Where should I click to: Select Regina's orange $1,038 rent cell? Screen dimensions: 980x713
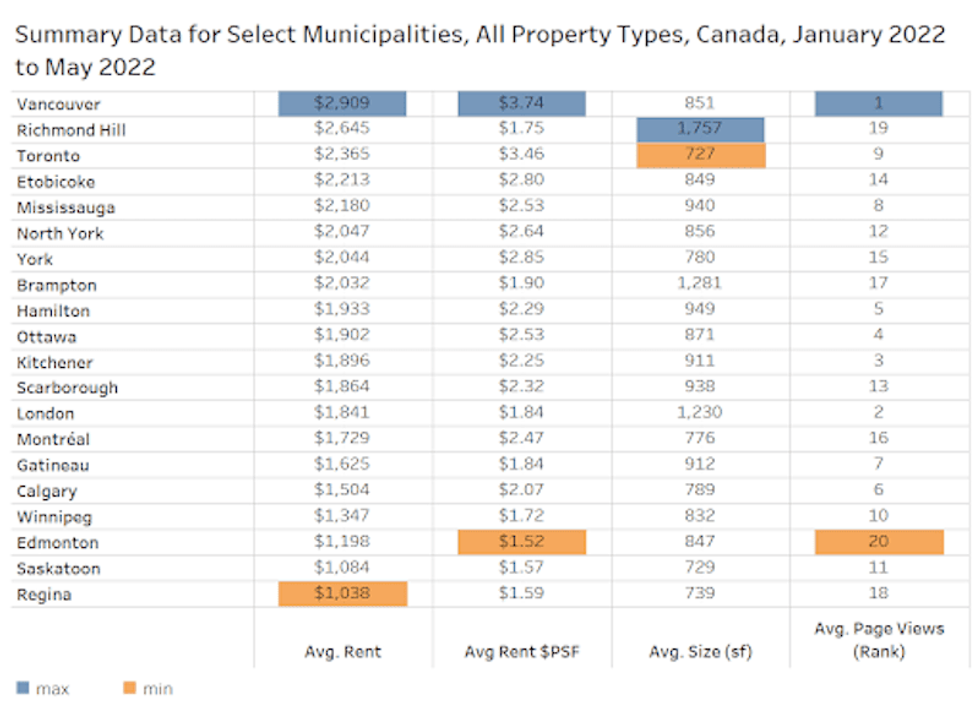342,594
